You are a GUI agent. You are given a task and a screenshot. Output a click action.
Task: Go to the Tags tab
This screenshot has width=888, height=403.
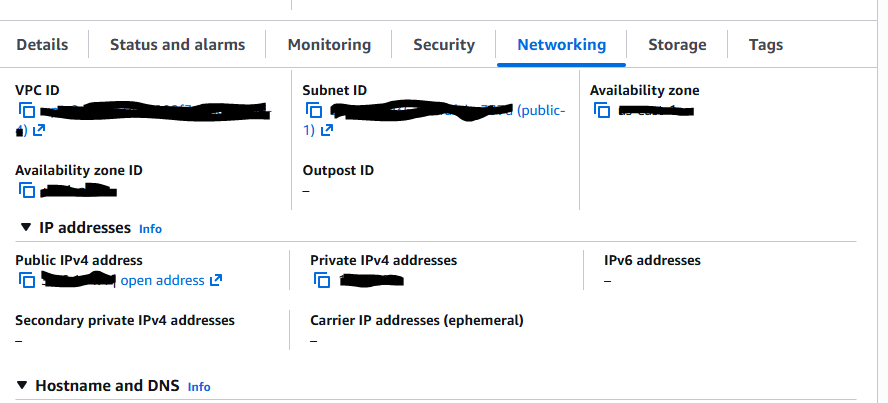[766, 44]
